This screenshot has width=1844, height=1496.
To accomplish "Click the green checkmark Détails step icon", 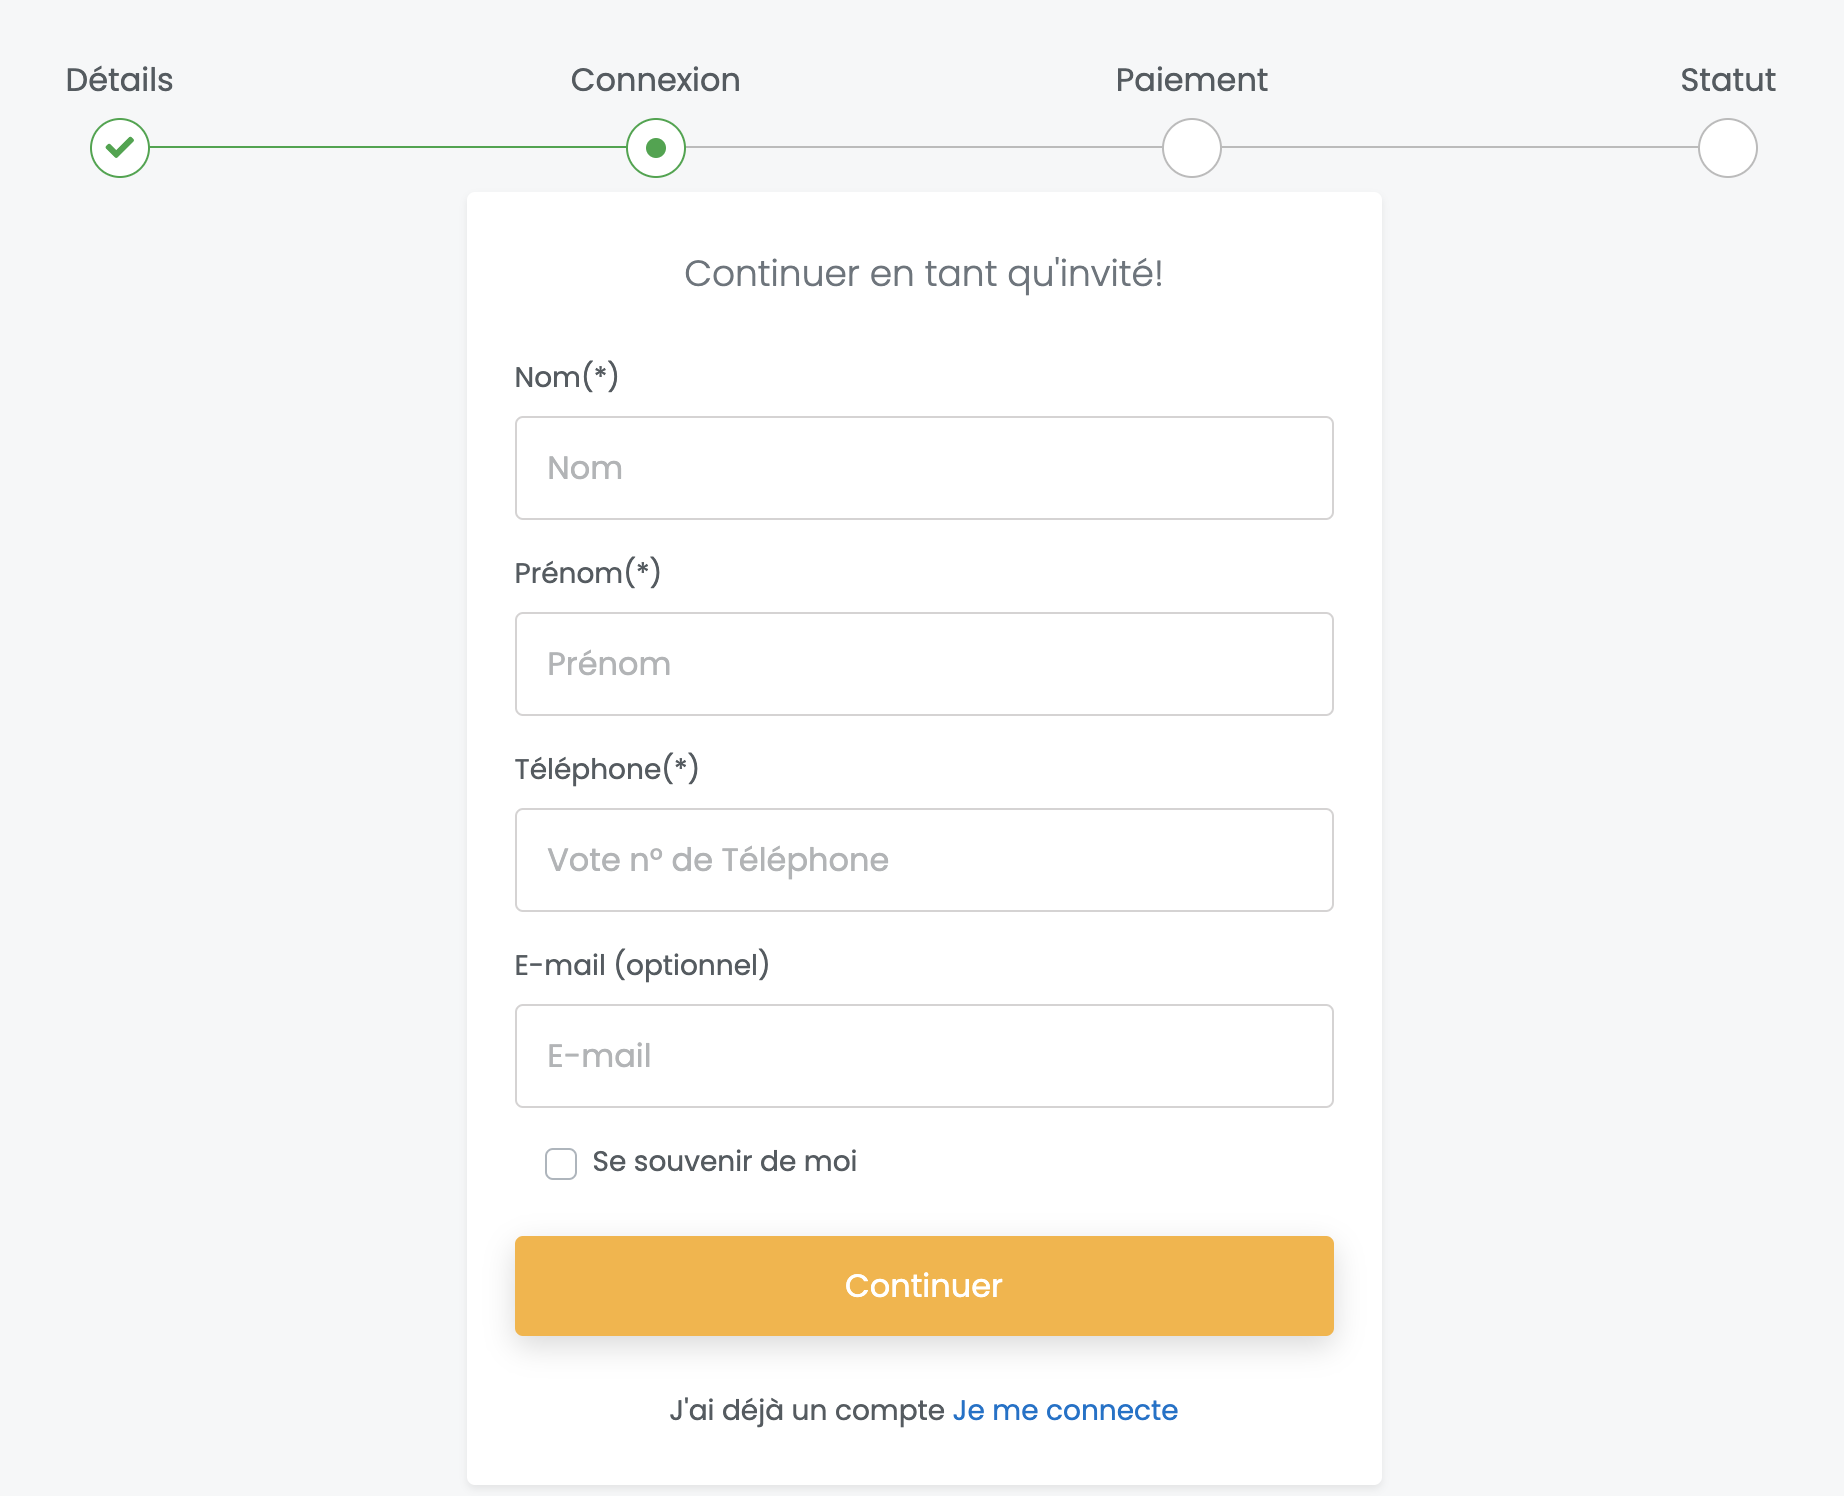I will point(120,148).
